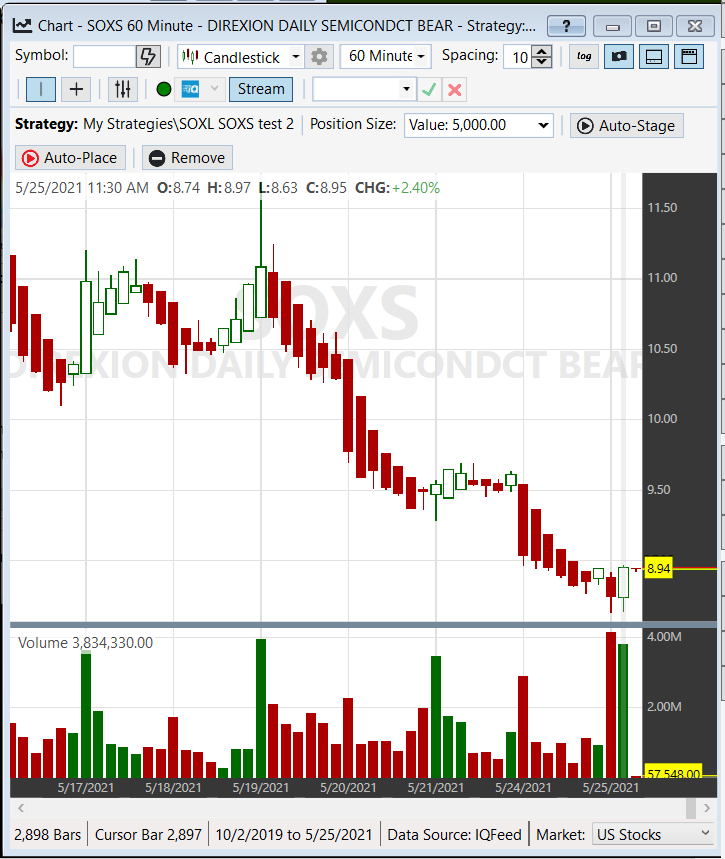Viewport: 725px width, 859px height.
Task: Select the vertical line cursor tool
Action: tap(41, 89)
